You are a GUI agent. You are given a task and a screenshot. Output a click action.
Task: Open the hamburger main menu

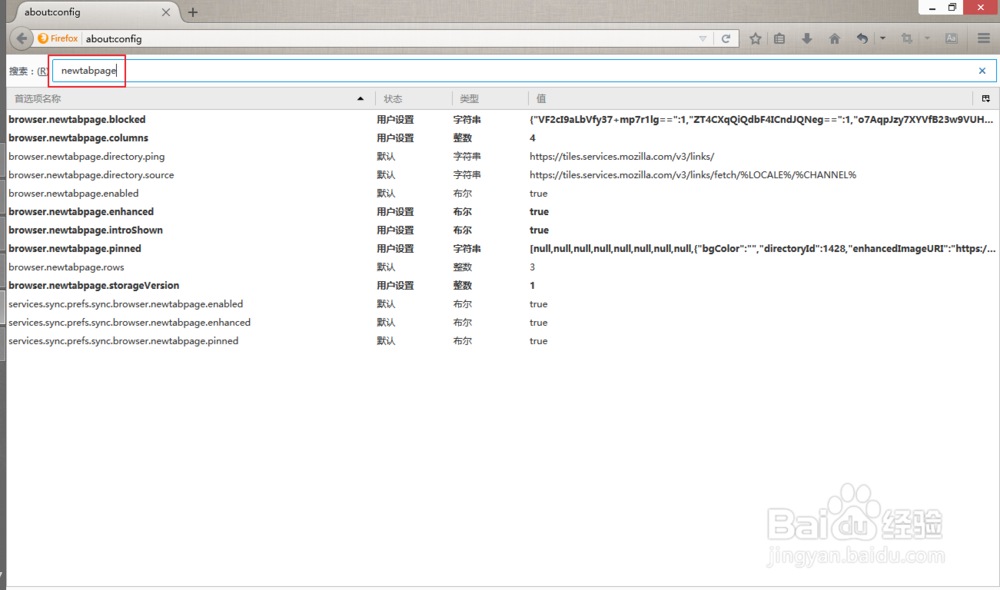click(x=983, y=38)
